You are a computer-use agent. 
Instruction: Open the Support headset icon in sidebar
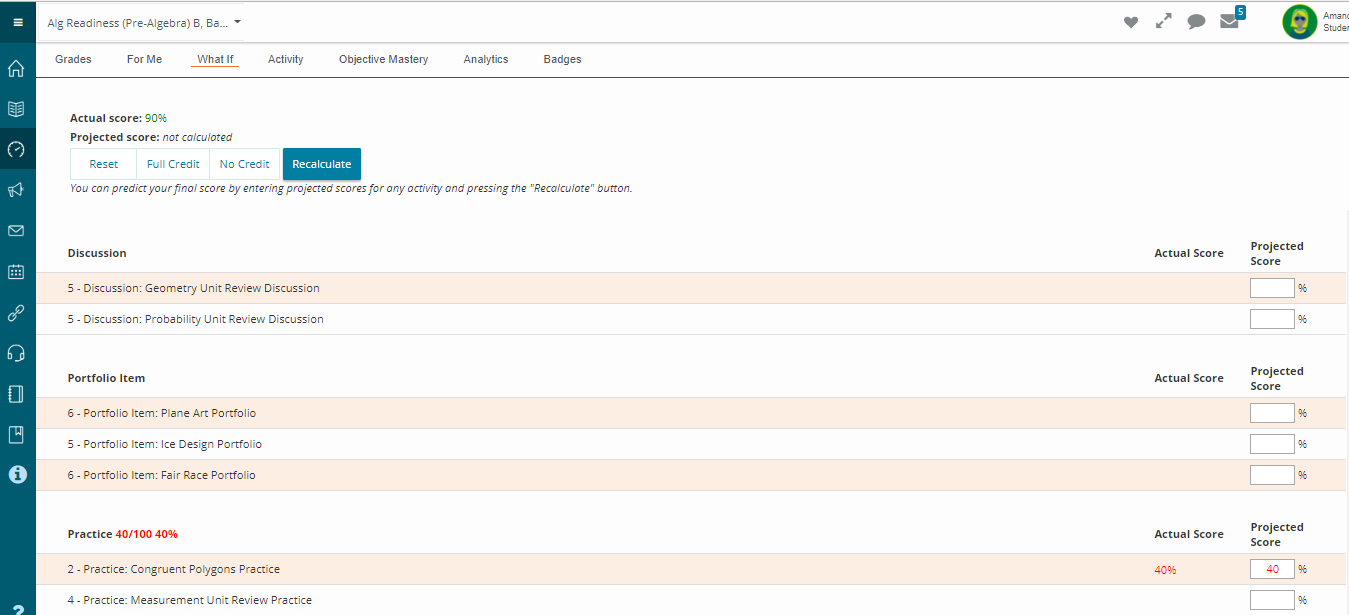click(x=16, y=353)
